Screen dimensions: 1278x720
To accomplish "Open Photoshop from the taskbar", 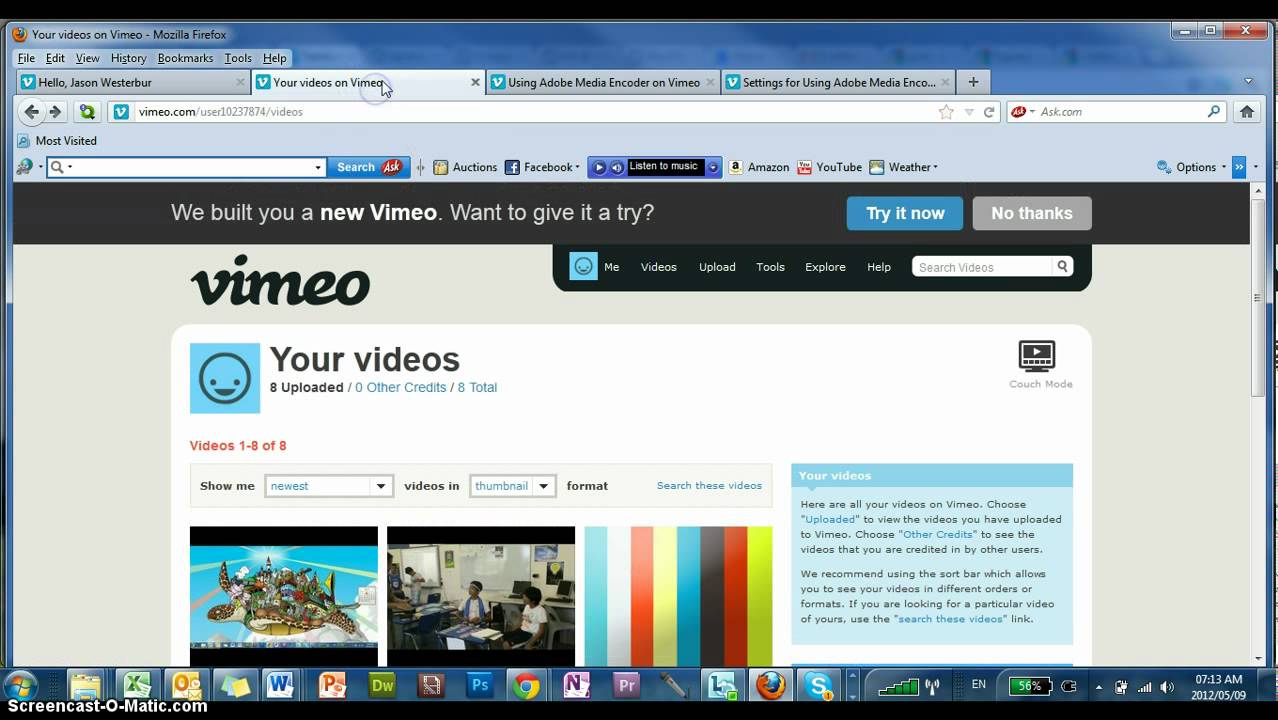I will pos(479,686).
